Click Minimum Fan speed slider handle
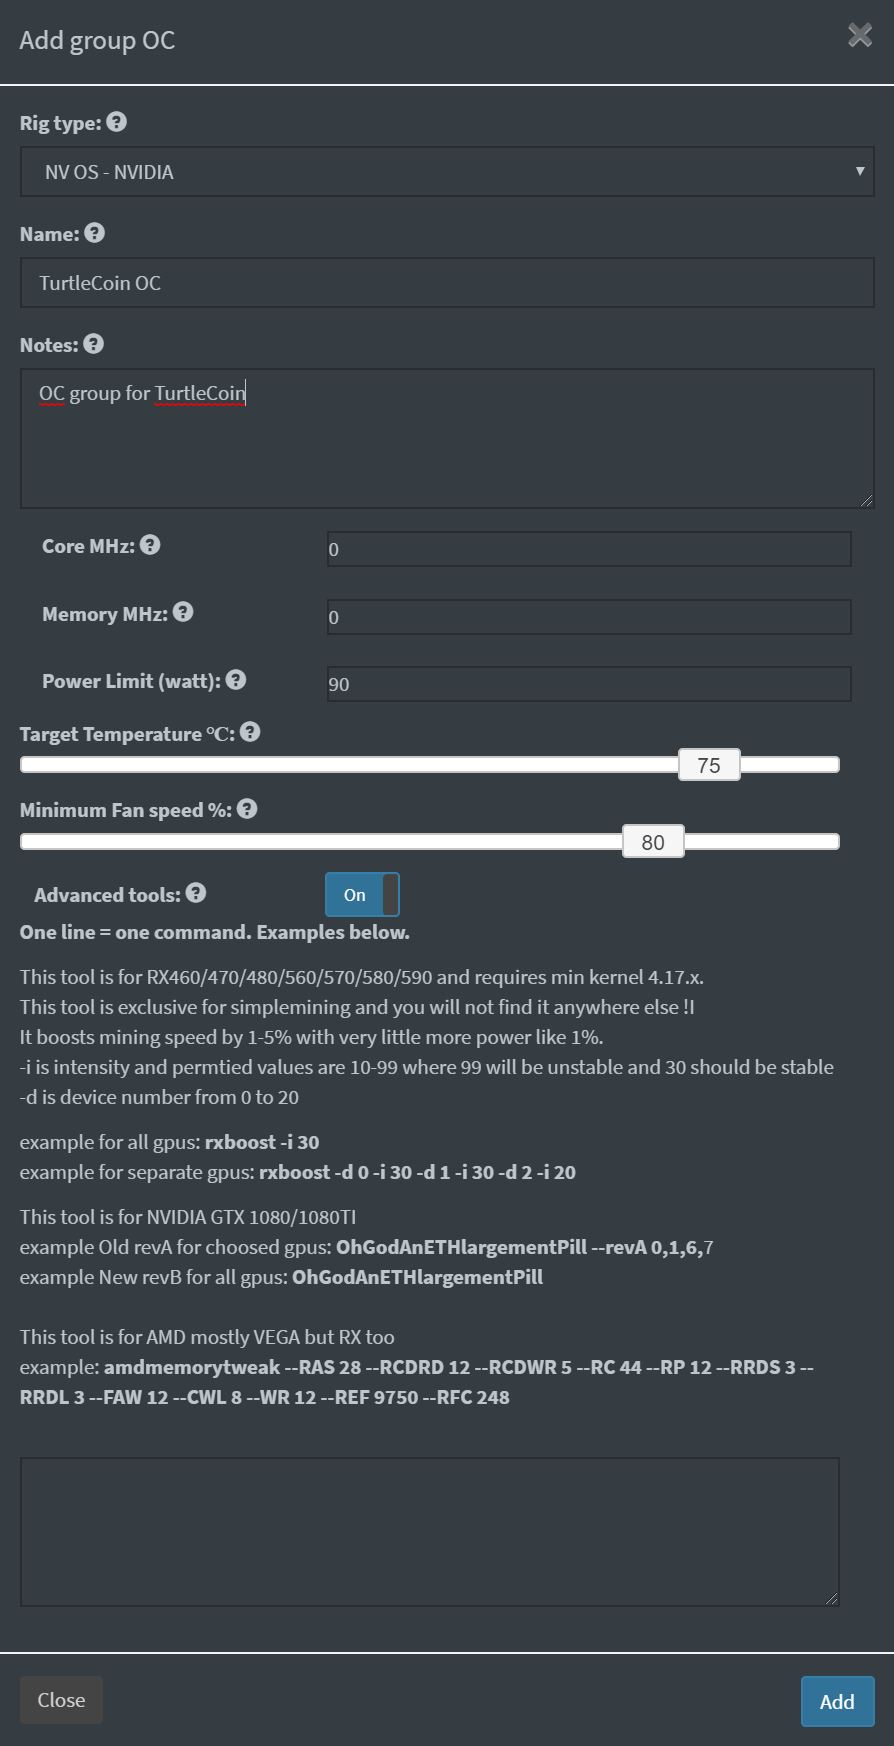Image resolution: width=894 pixels, height=1746 pixels. click(653, 842)
